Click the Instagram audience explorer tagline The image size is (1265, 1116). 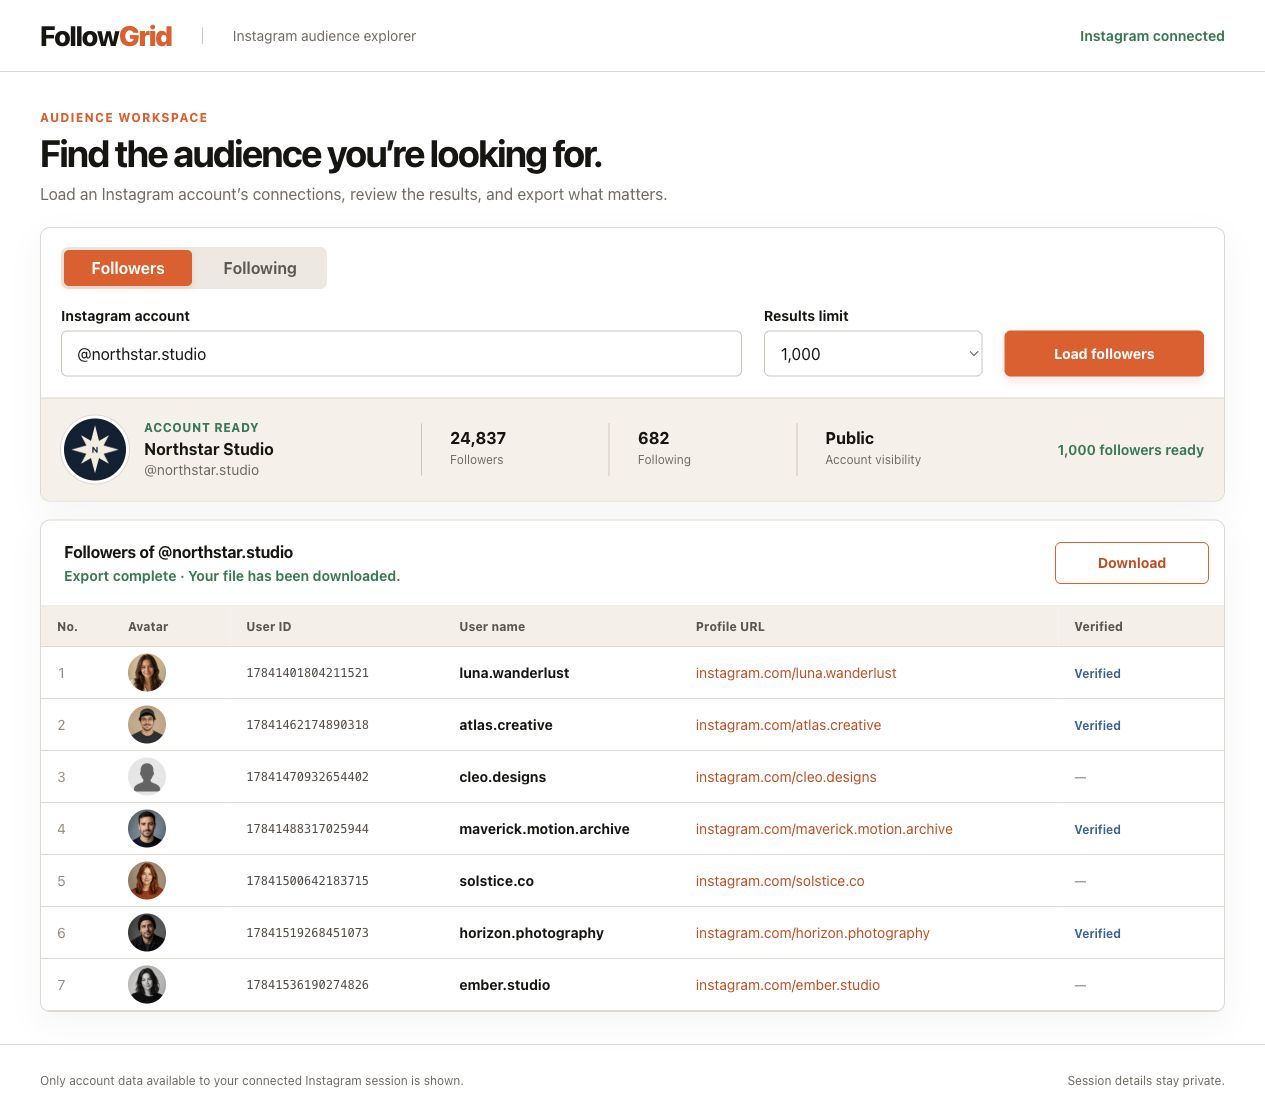pos(324,36)
